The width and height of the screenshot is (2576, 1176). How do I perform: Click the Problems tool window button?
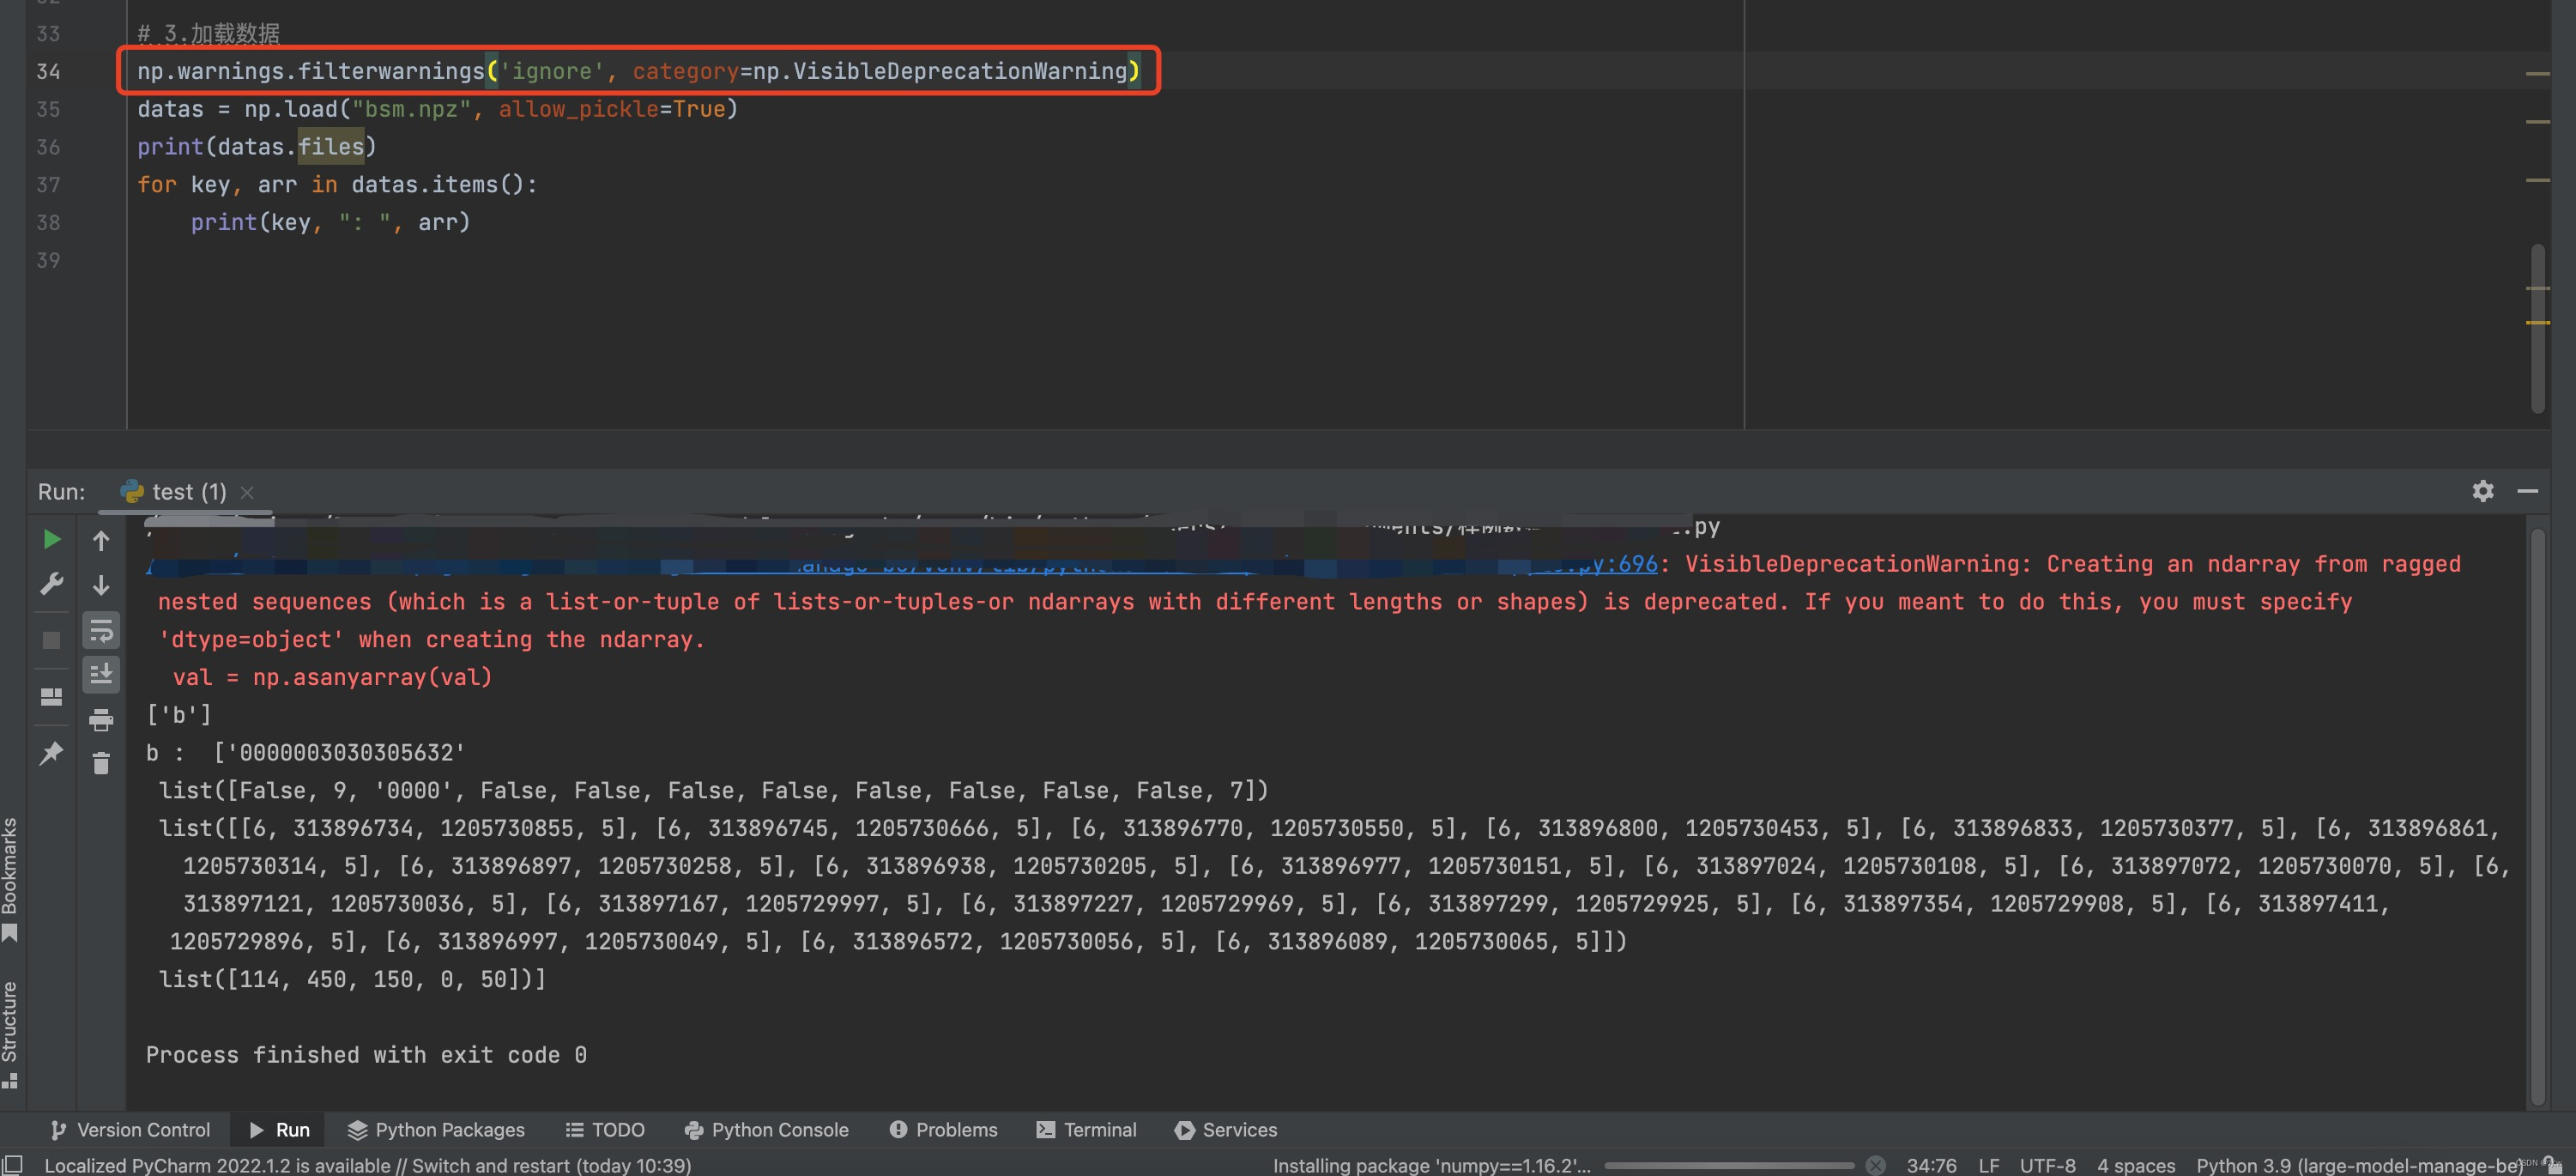943,1129
